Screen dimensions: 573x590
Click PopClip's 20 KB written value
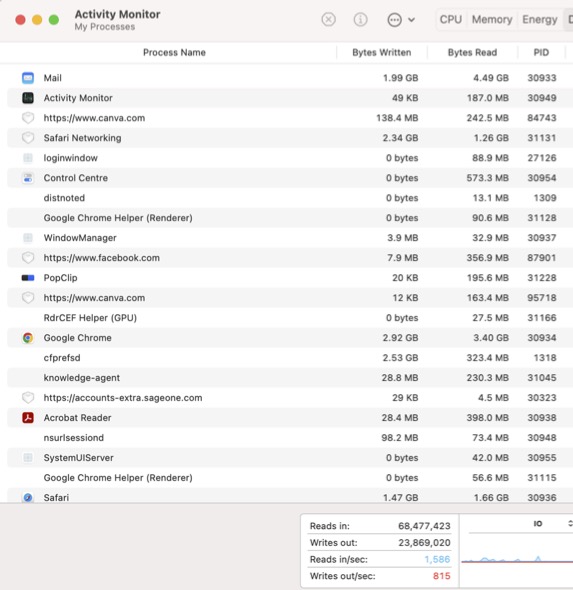405,278
